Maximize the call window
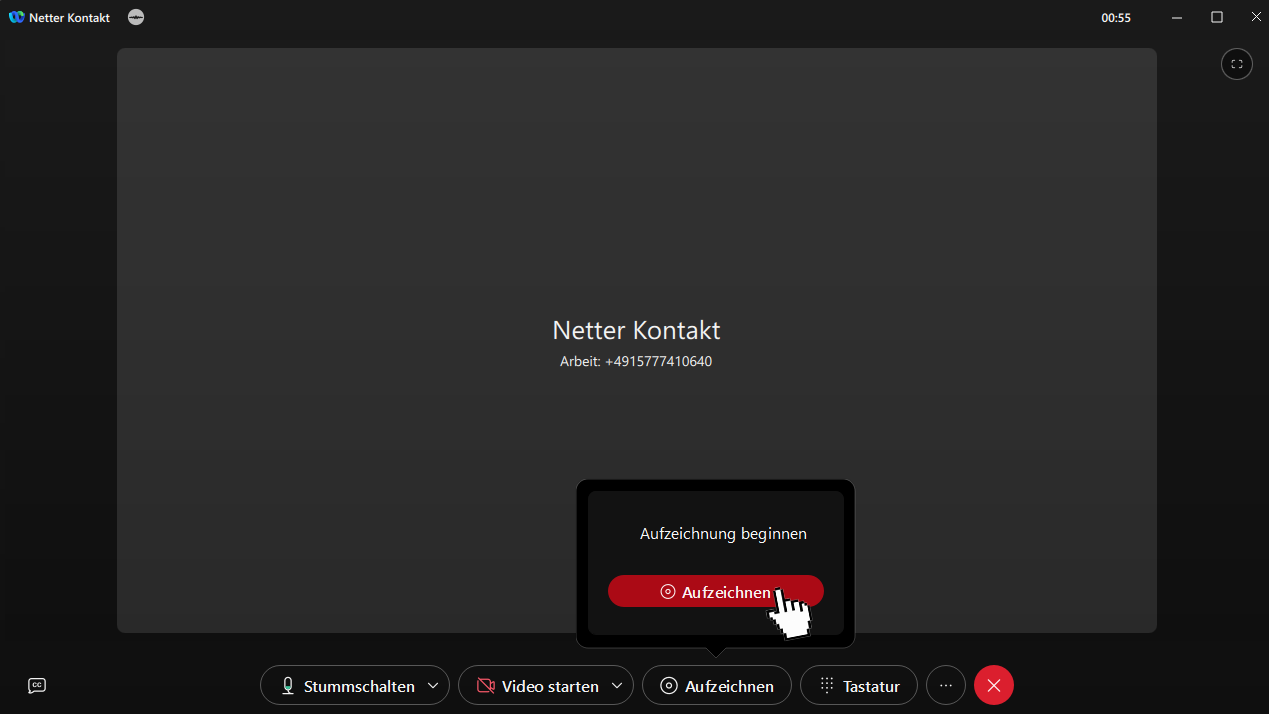The height and width of the screenshot is (714, 1269). pos(1217,17)
